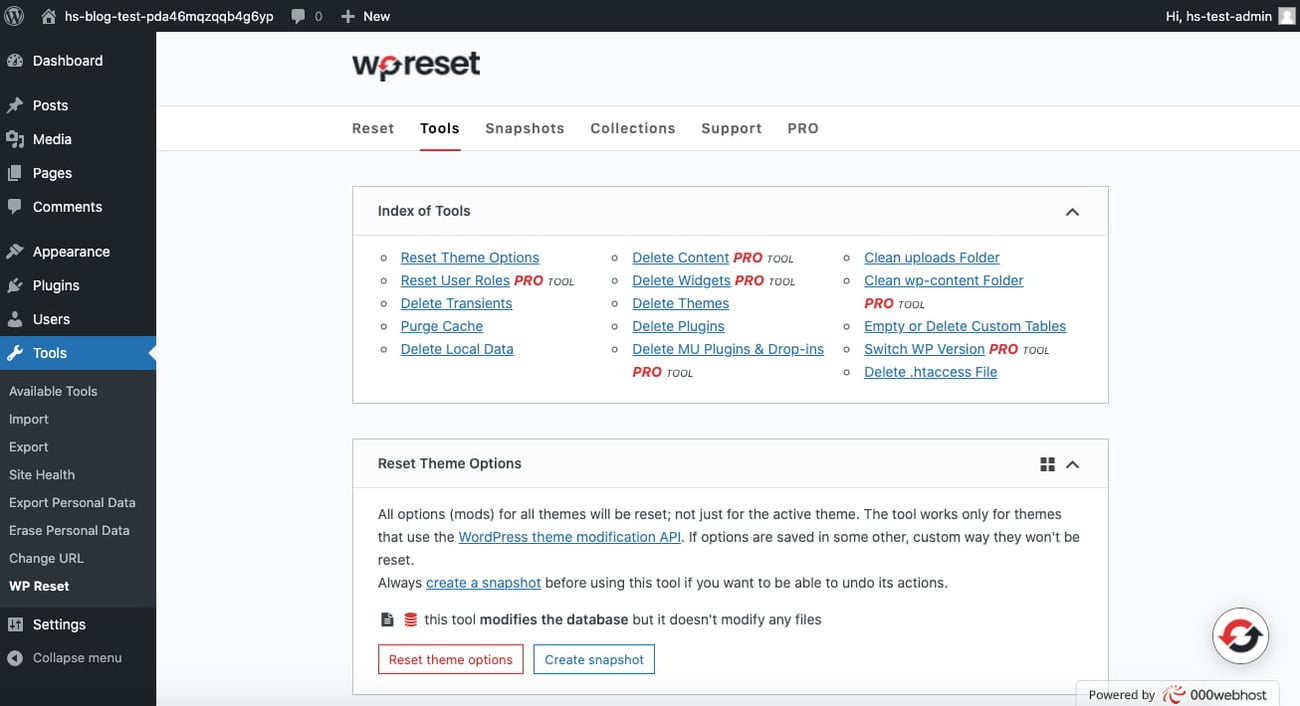Open the grid icon on the Reset Theme Options card
The image size is (1300, 706).
click(x=1047, y=463)
